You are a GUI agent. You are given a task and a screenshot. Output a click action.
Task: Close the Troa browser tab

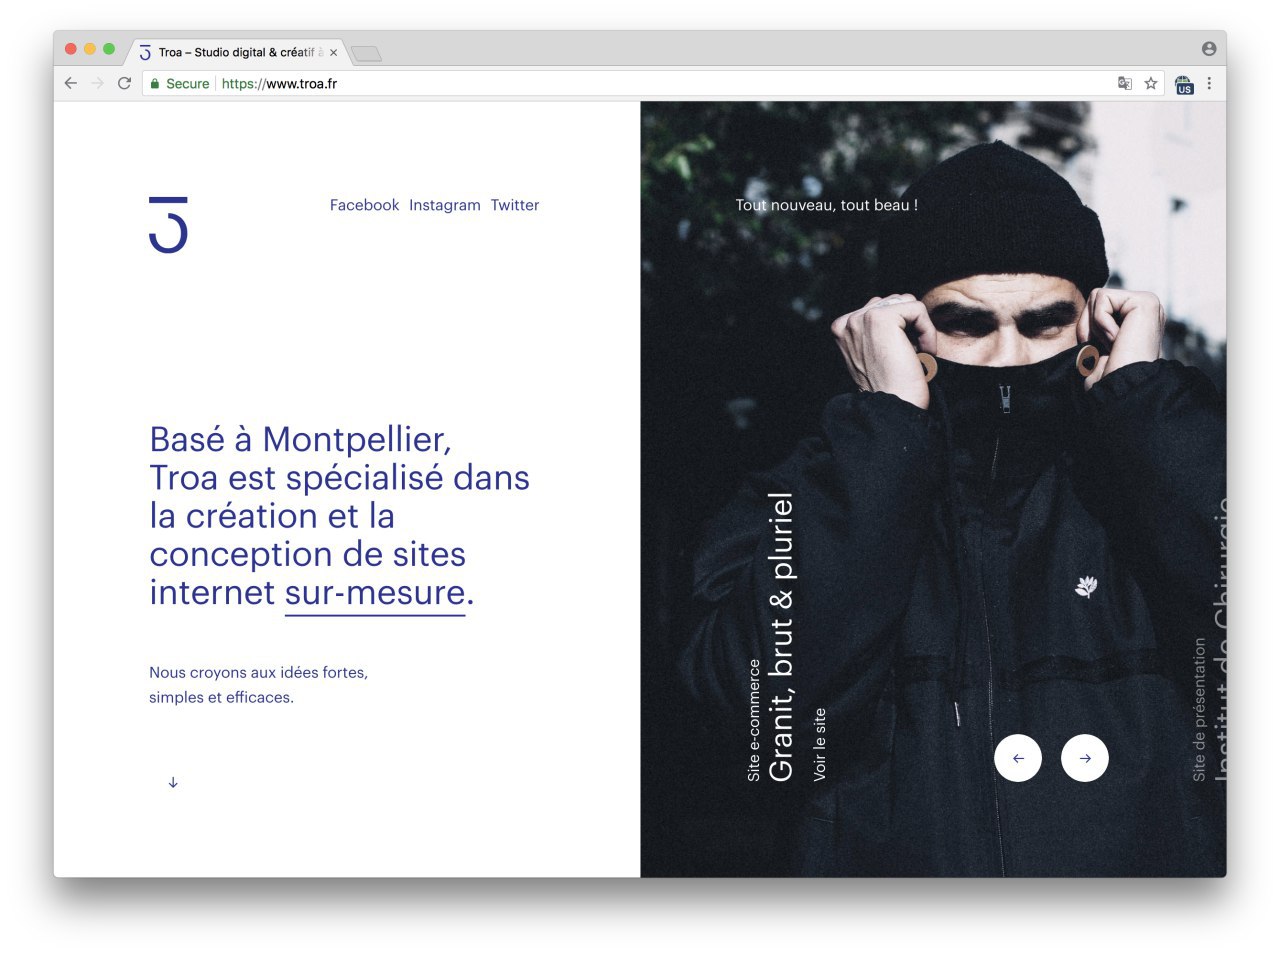(x=333, y=53)
